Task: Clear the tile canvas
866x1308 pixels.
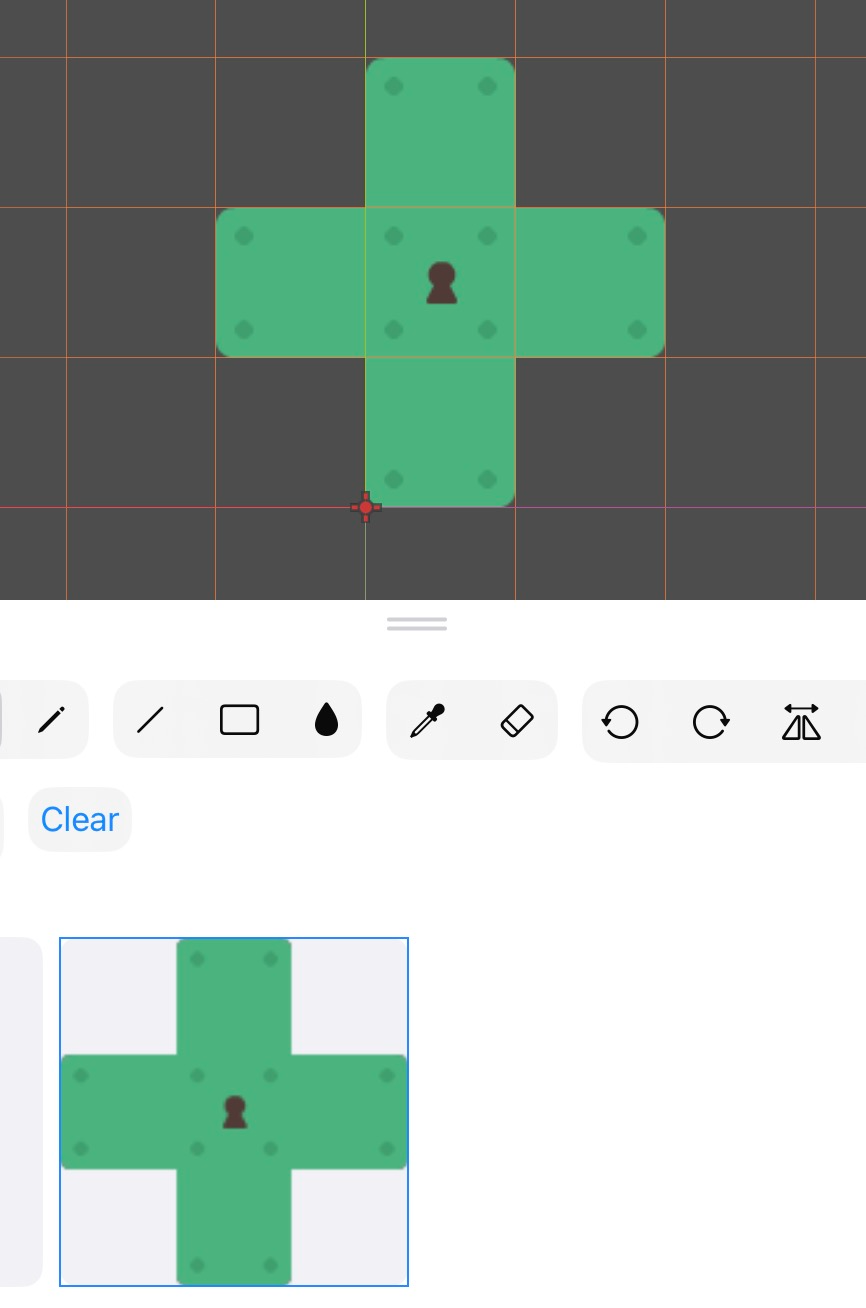Action: 80,820
